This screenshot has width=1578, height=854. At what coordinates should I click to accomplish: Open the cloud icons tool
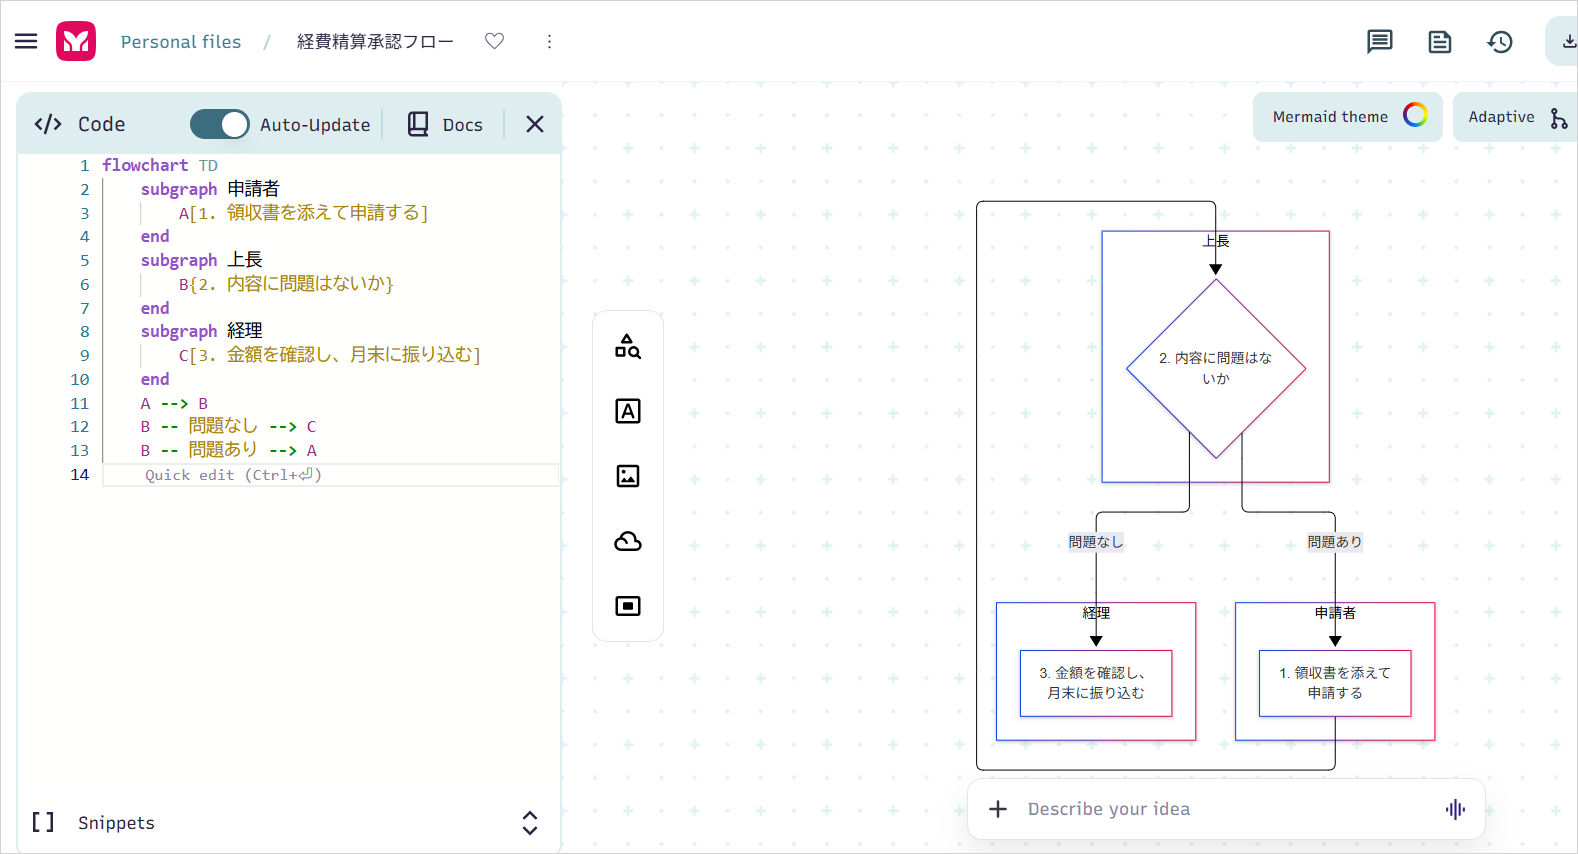tap(628, 541)
